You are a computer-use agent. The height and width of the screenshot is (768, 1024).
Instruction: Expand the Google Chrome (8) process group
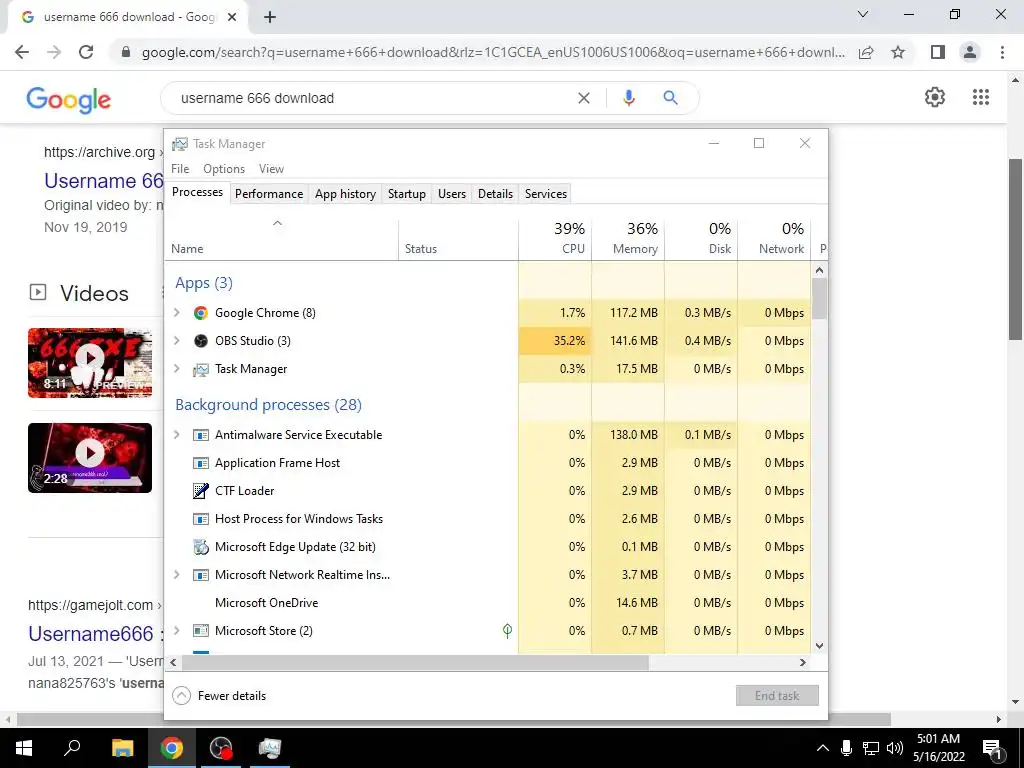pyautogui.click(x=176, y=313)
